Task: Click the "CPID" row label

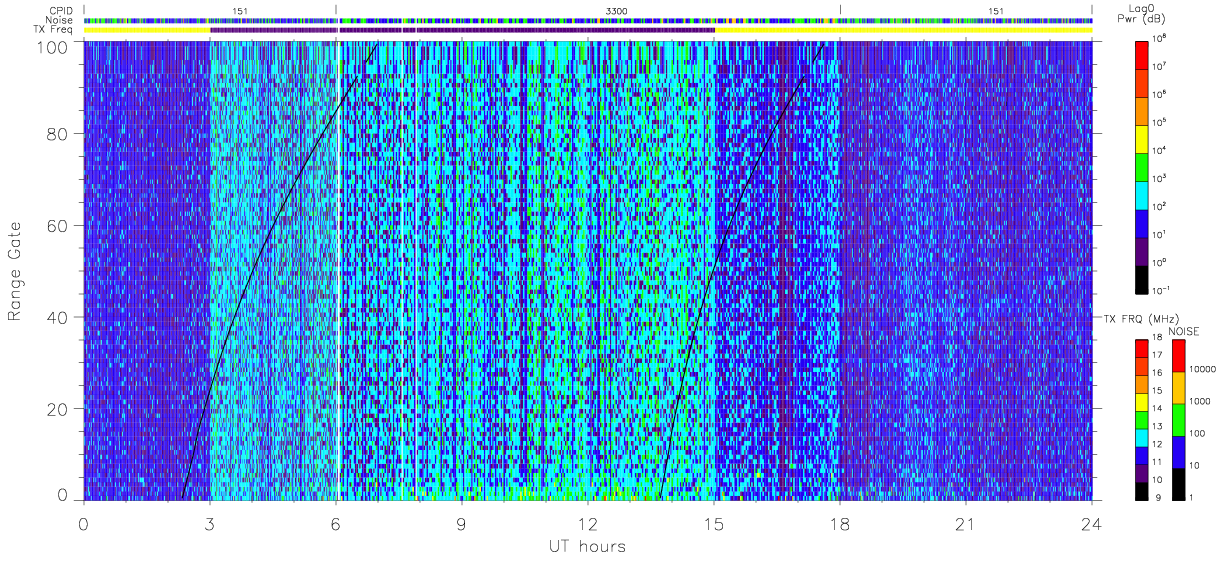Action: (62, 10)
